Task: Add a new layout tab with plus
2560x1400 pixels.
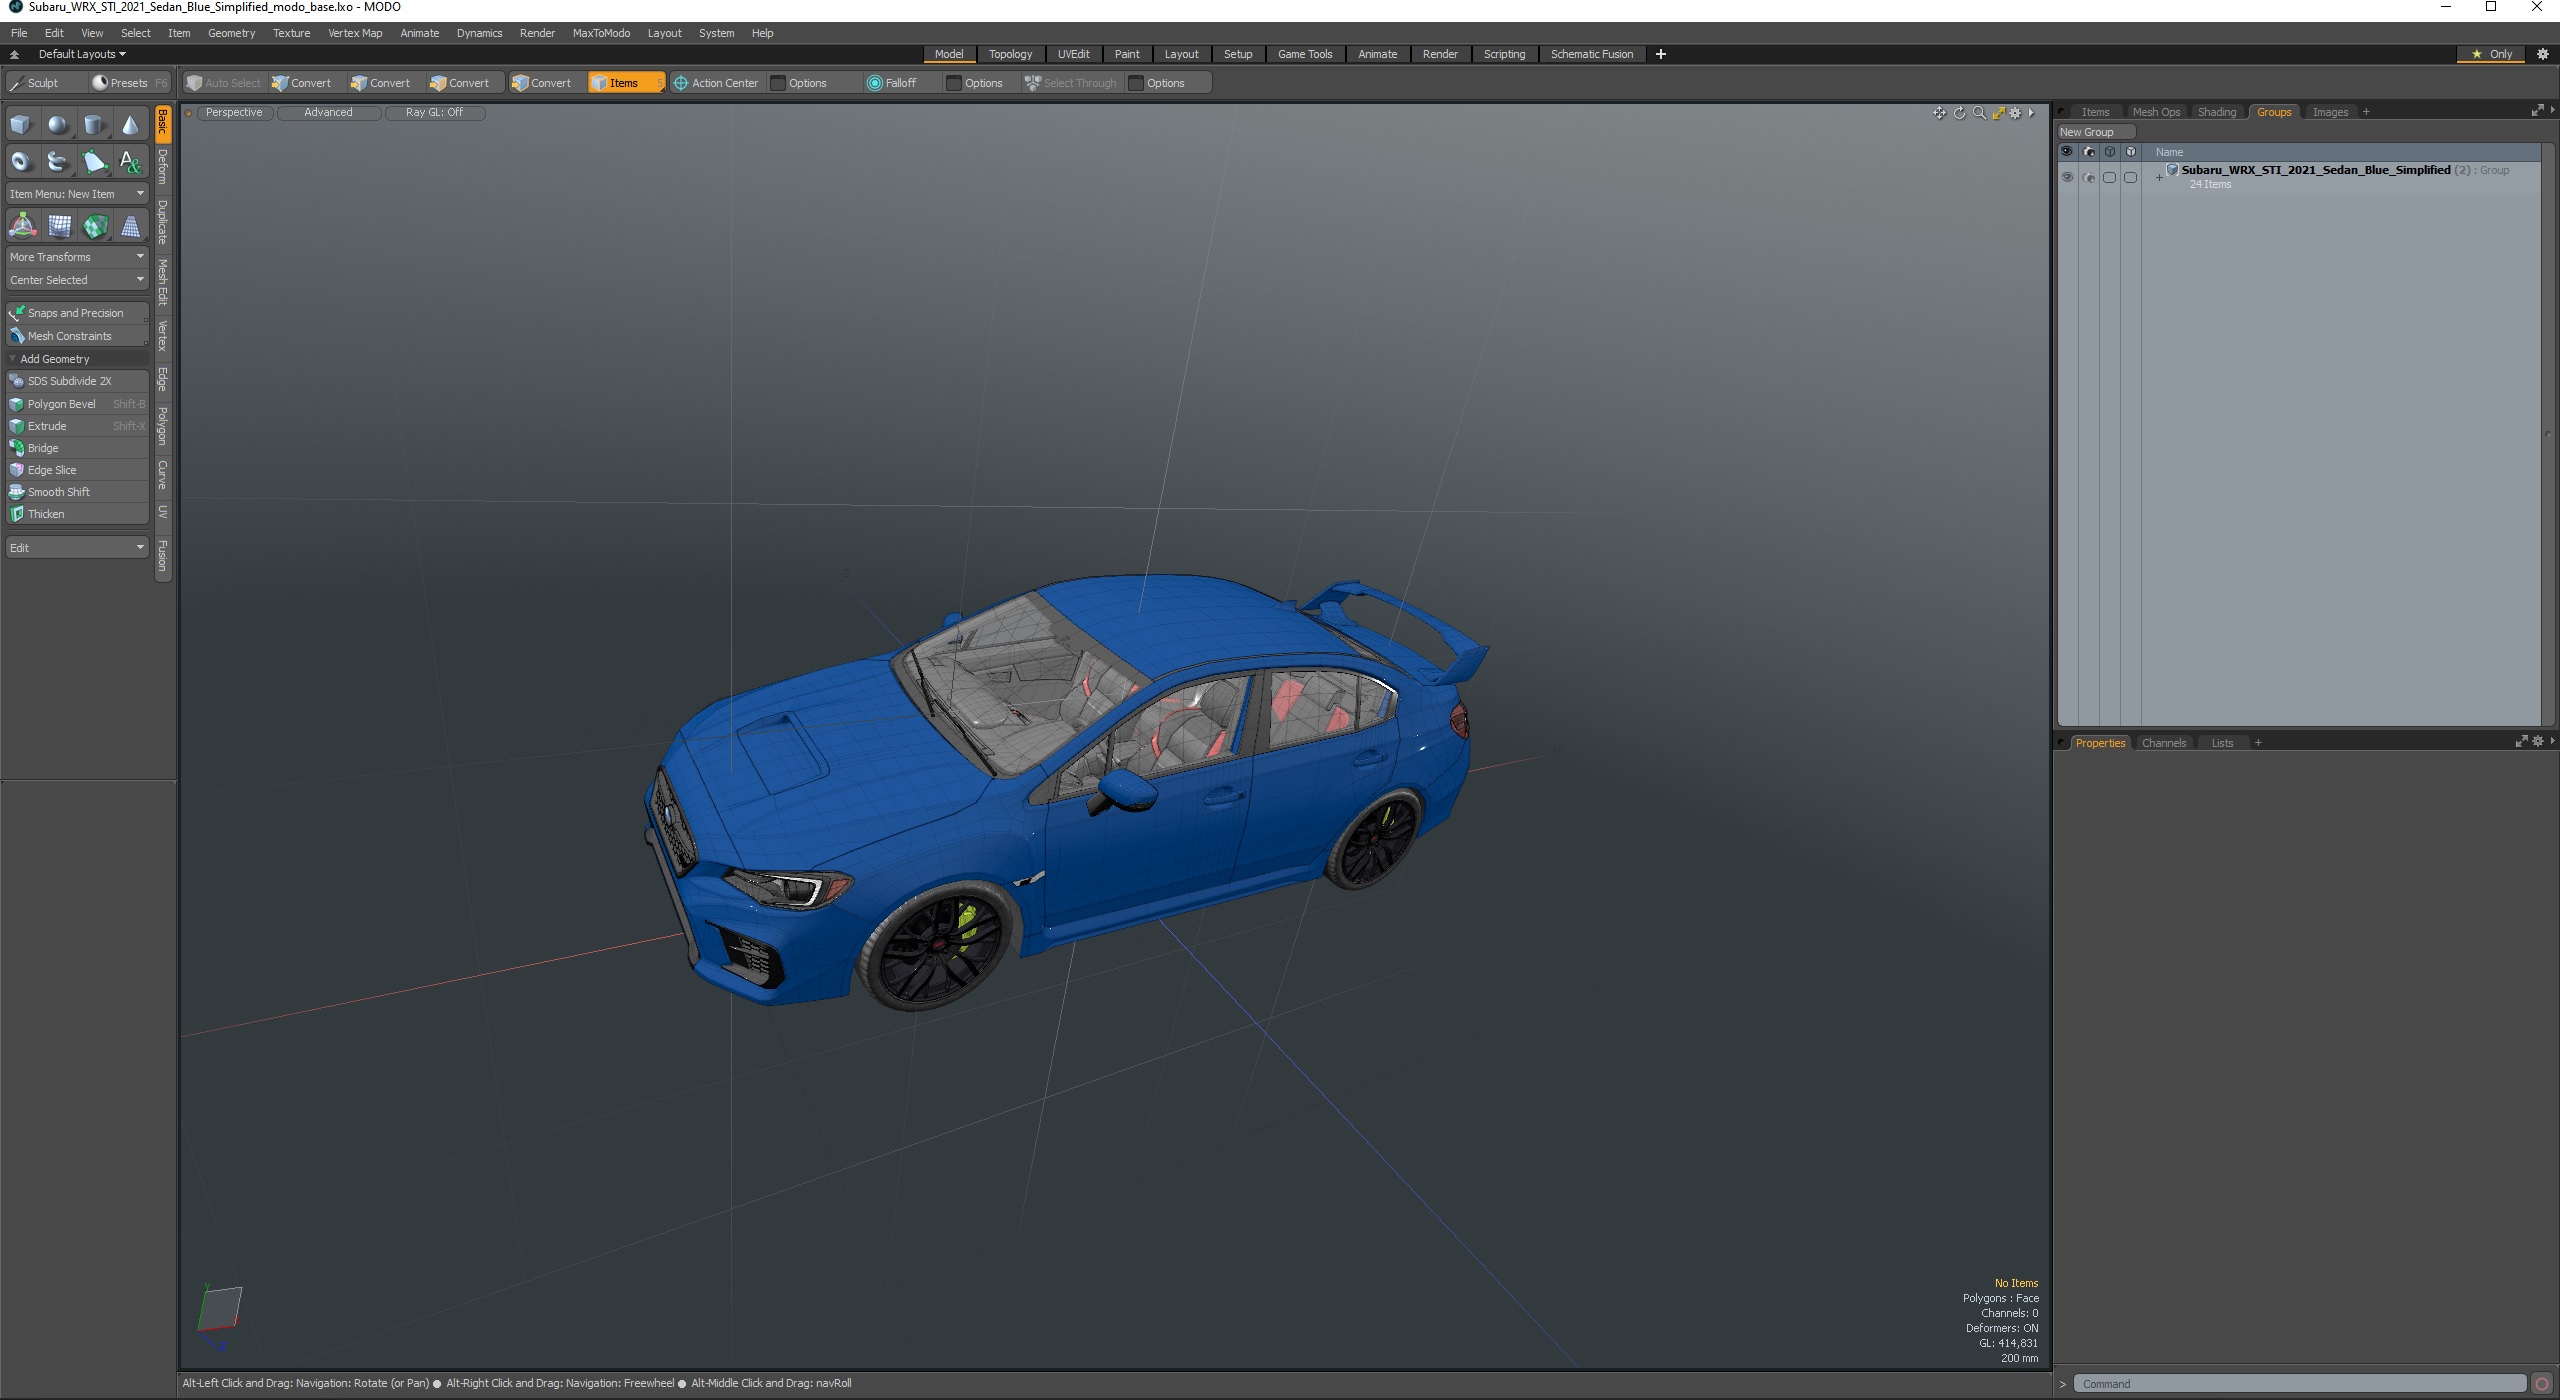Action: pyautogui.click(x=1661, y=54)
